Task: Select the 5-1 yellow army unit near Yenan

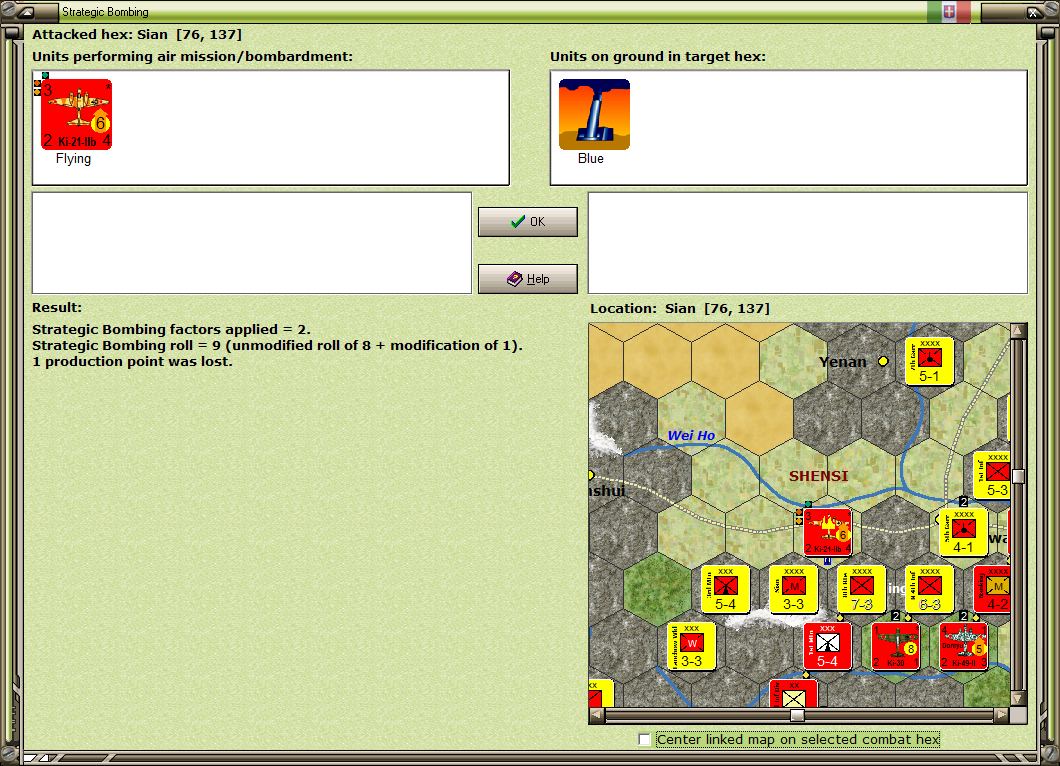Action: tap(930, 361)
